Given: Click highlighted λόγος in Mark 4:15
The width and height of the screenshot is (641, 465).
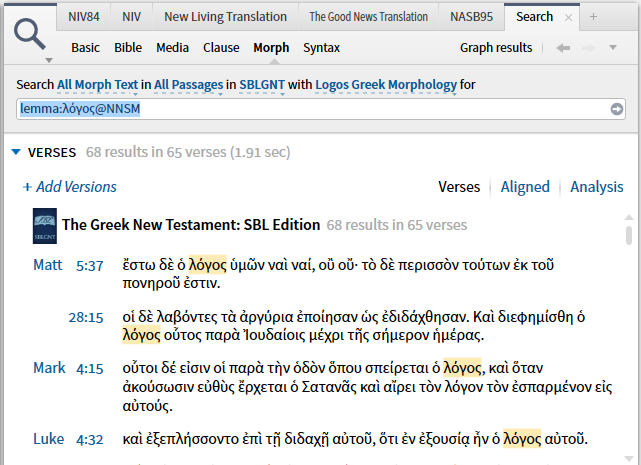Looking at the screenshot, I should pos(462,368).
